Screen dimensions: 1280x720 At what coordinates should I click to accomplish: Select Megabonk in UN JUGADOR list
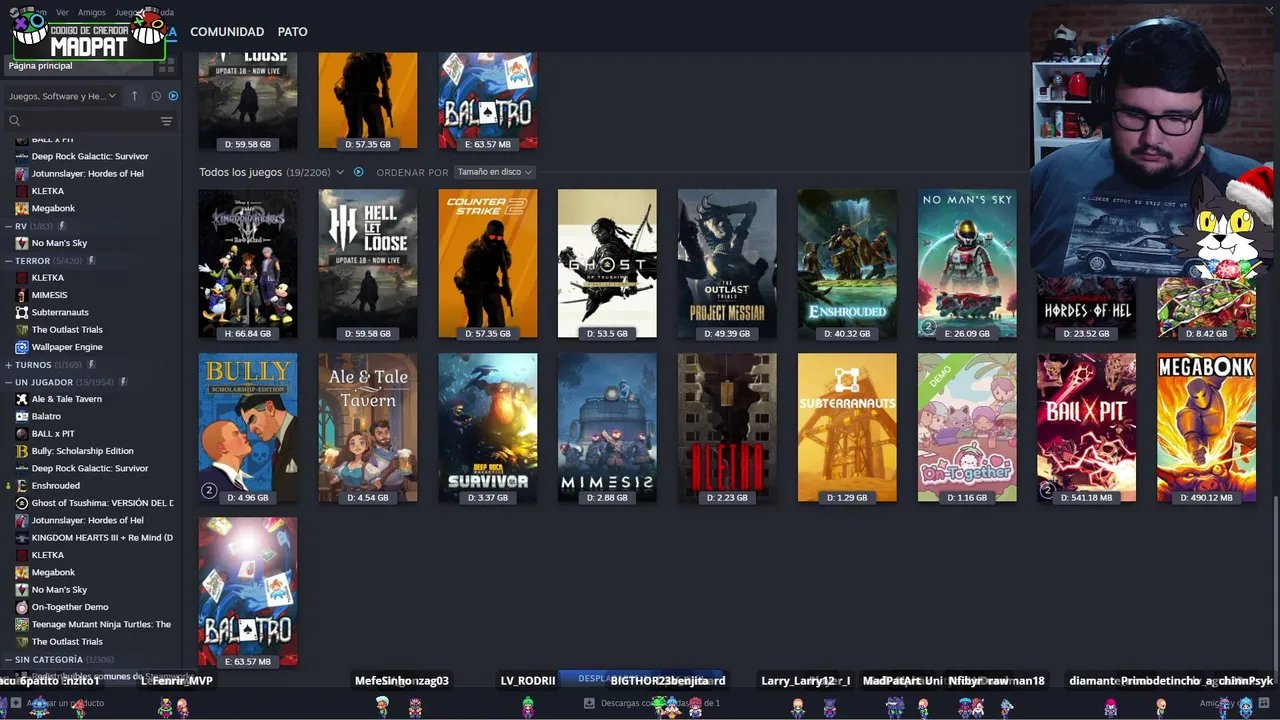coord(53,572)
